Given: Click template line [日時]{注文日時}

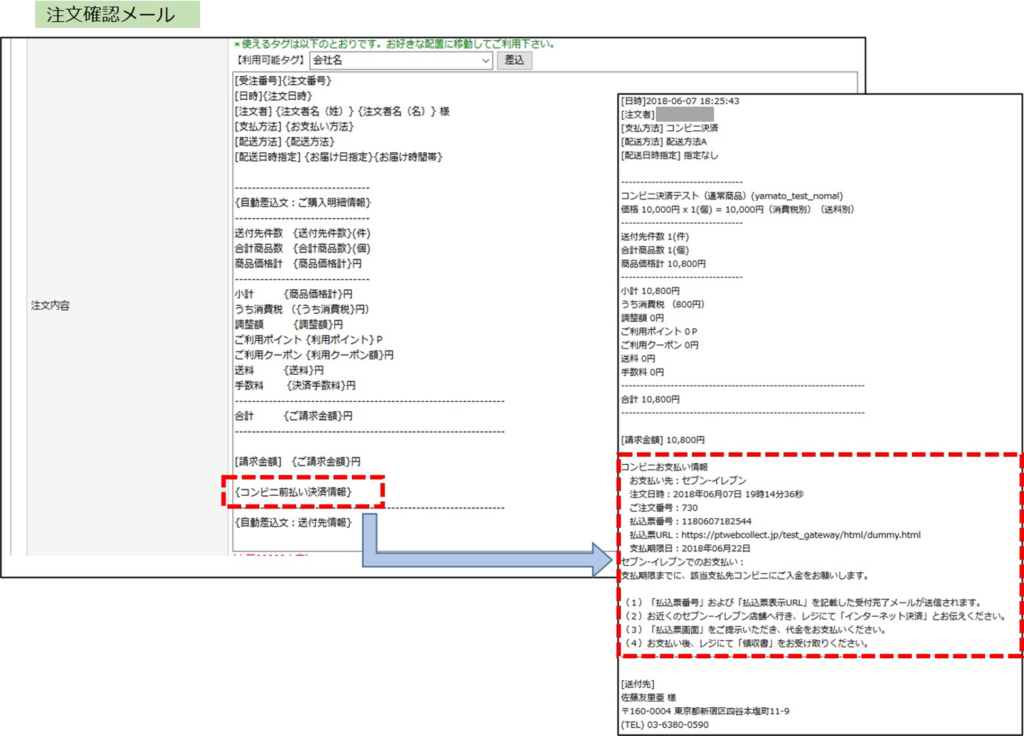Looking at the screenshot, I should tap(273, 96).
